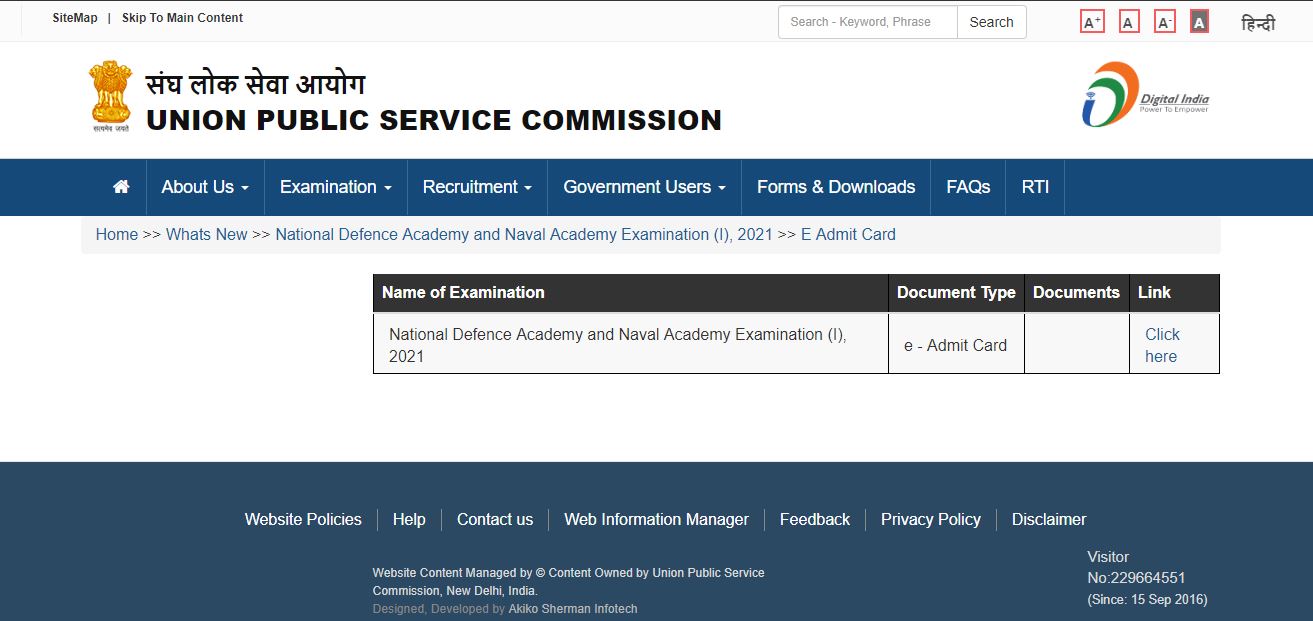Click the Since: 15 Sep 2016 text
This screenshot has width=1313, height=621.
1147,600
